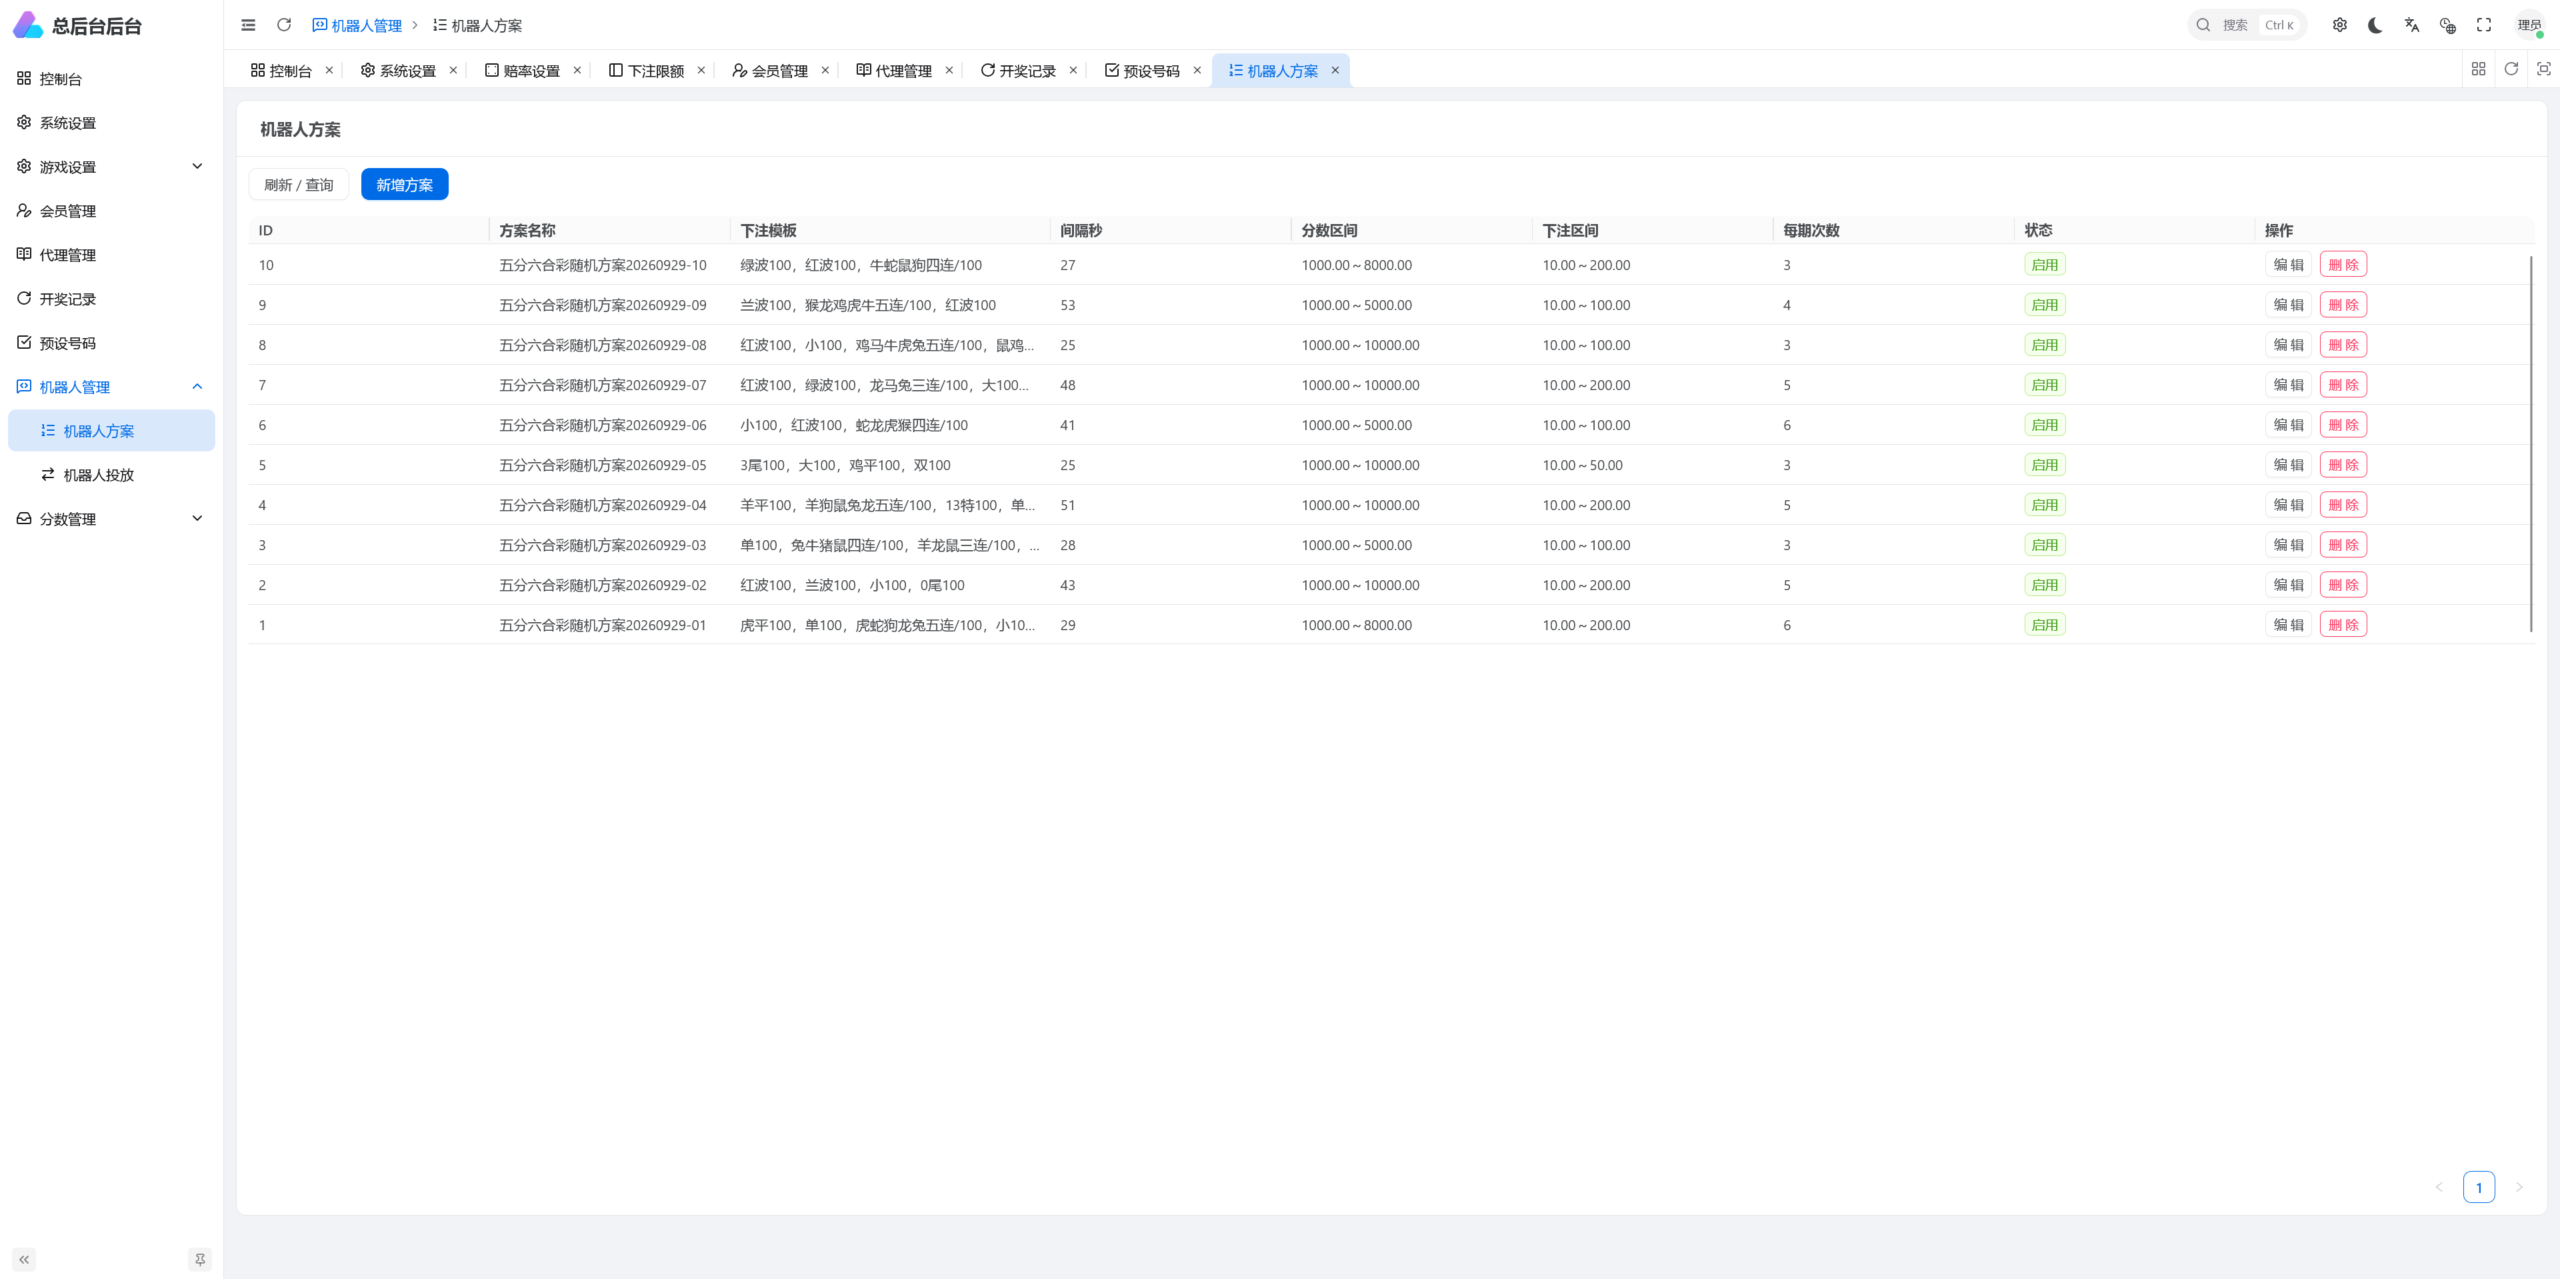Refresh current tab using tab bar icon

click(x=2511, y=69)
